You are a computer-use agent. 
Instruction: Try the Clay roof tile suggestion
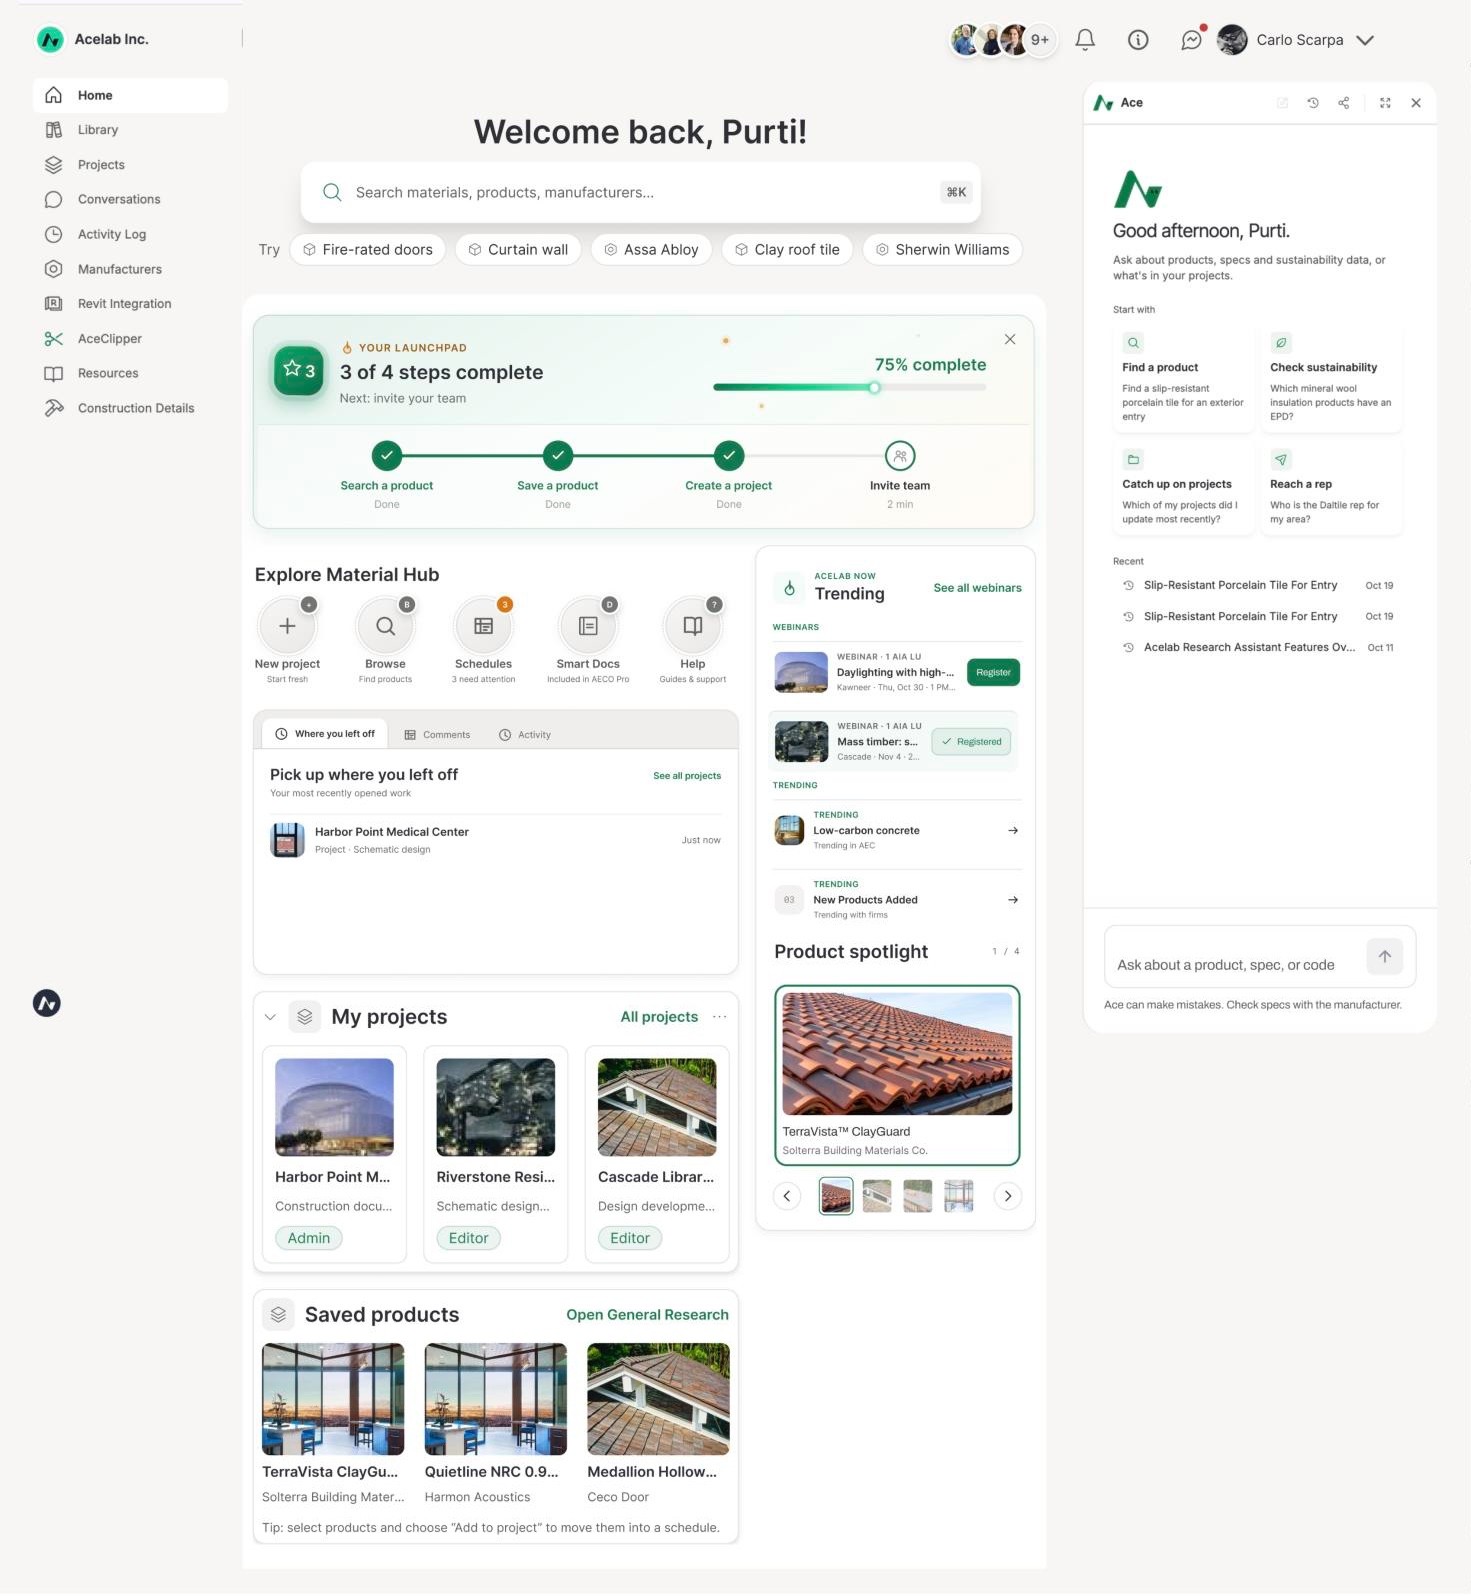tap(787, 250)
